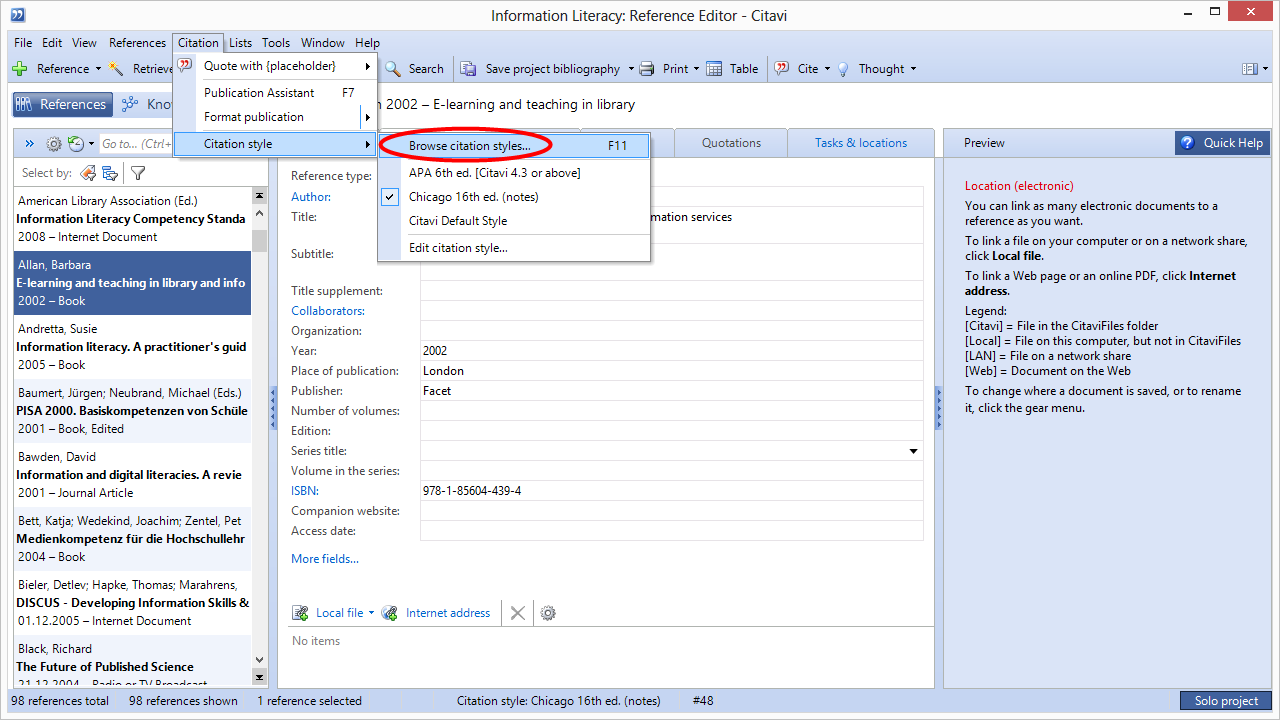The height and width of the screenshot is (720, 1280).
Task: Switch to the Tasks & locations tab
Action: click(x=861, y=143)
